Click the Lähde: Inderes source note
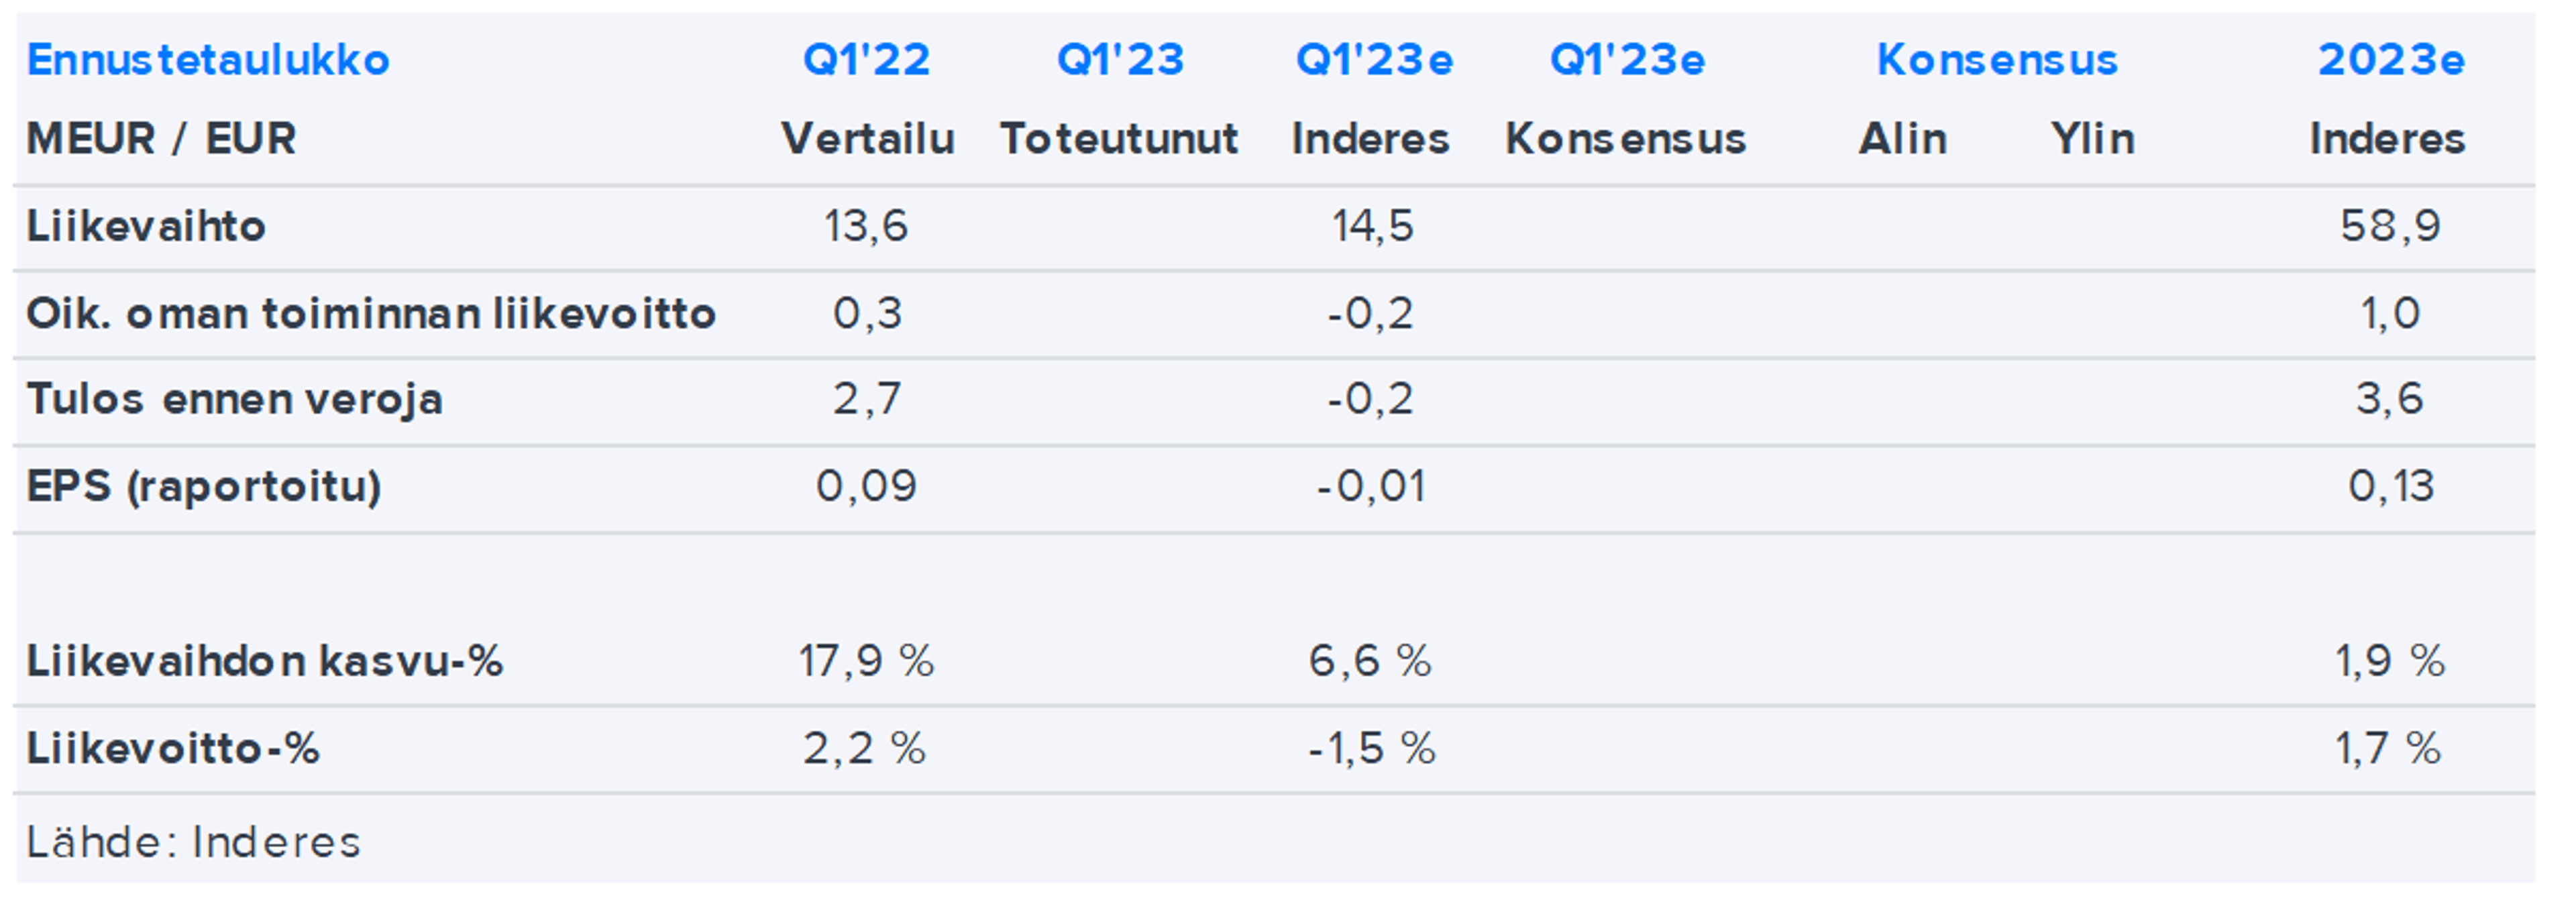Image resolution: width=2576 pixels, height=904 pixels. (x=193, y=842)
